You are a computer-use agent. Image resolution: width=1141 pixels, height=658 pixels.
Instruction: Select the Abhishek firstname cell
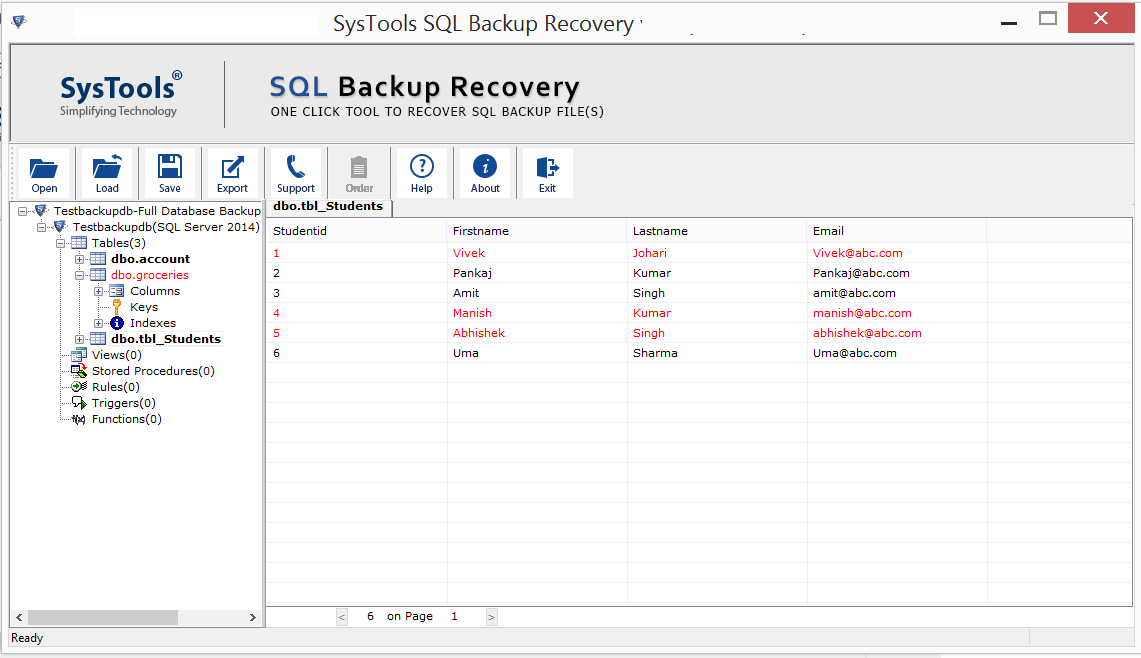[x=536, y=333]
